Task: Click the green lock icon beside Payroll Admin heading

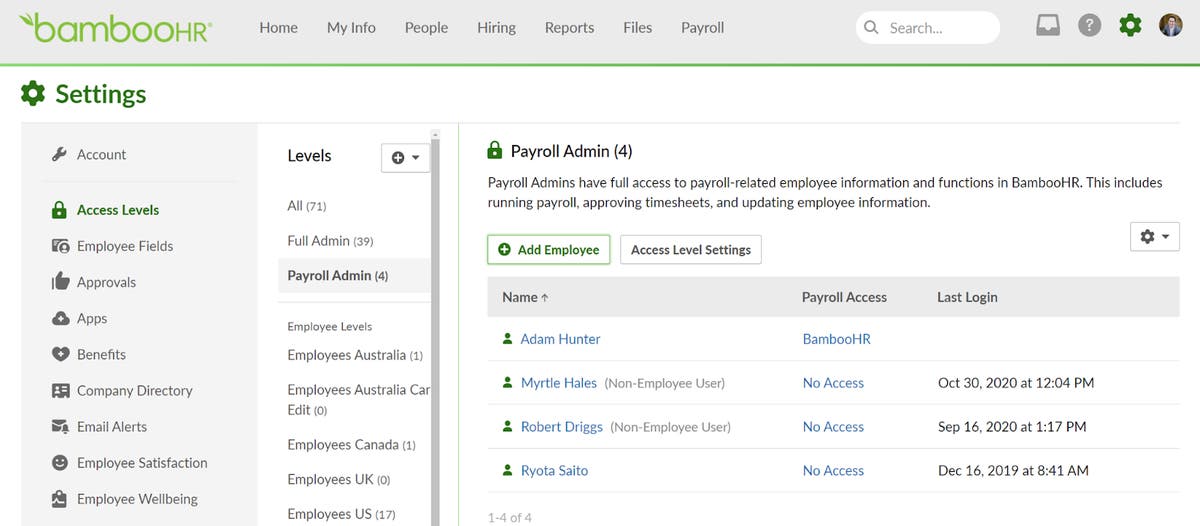Action: click(x=494, y=151)
